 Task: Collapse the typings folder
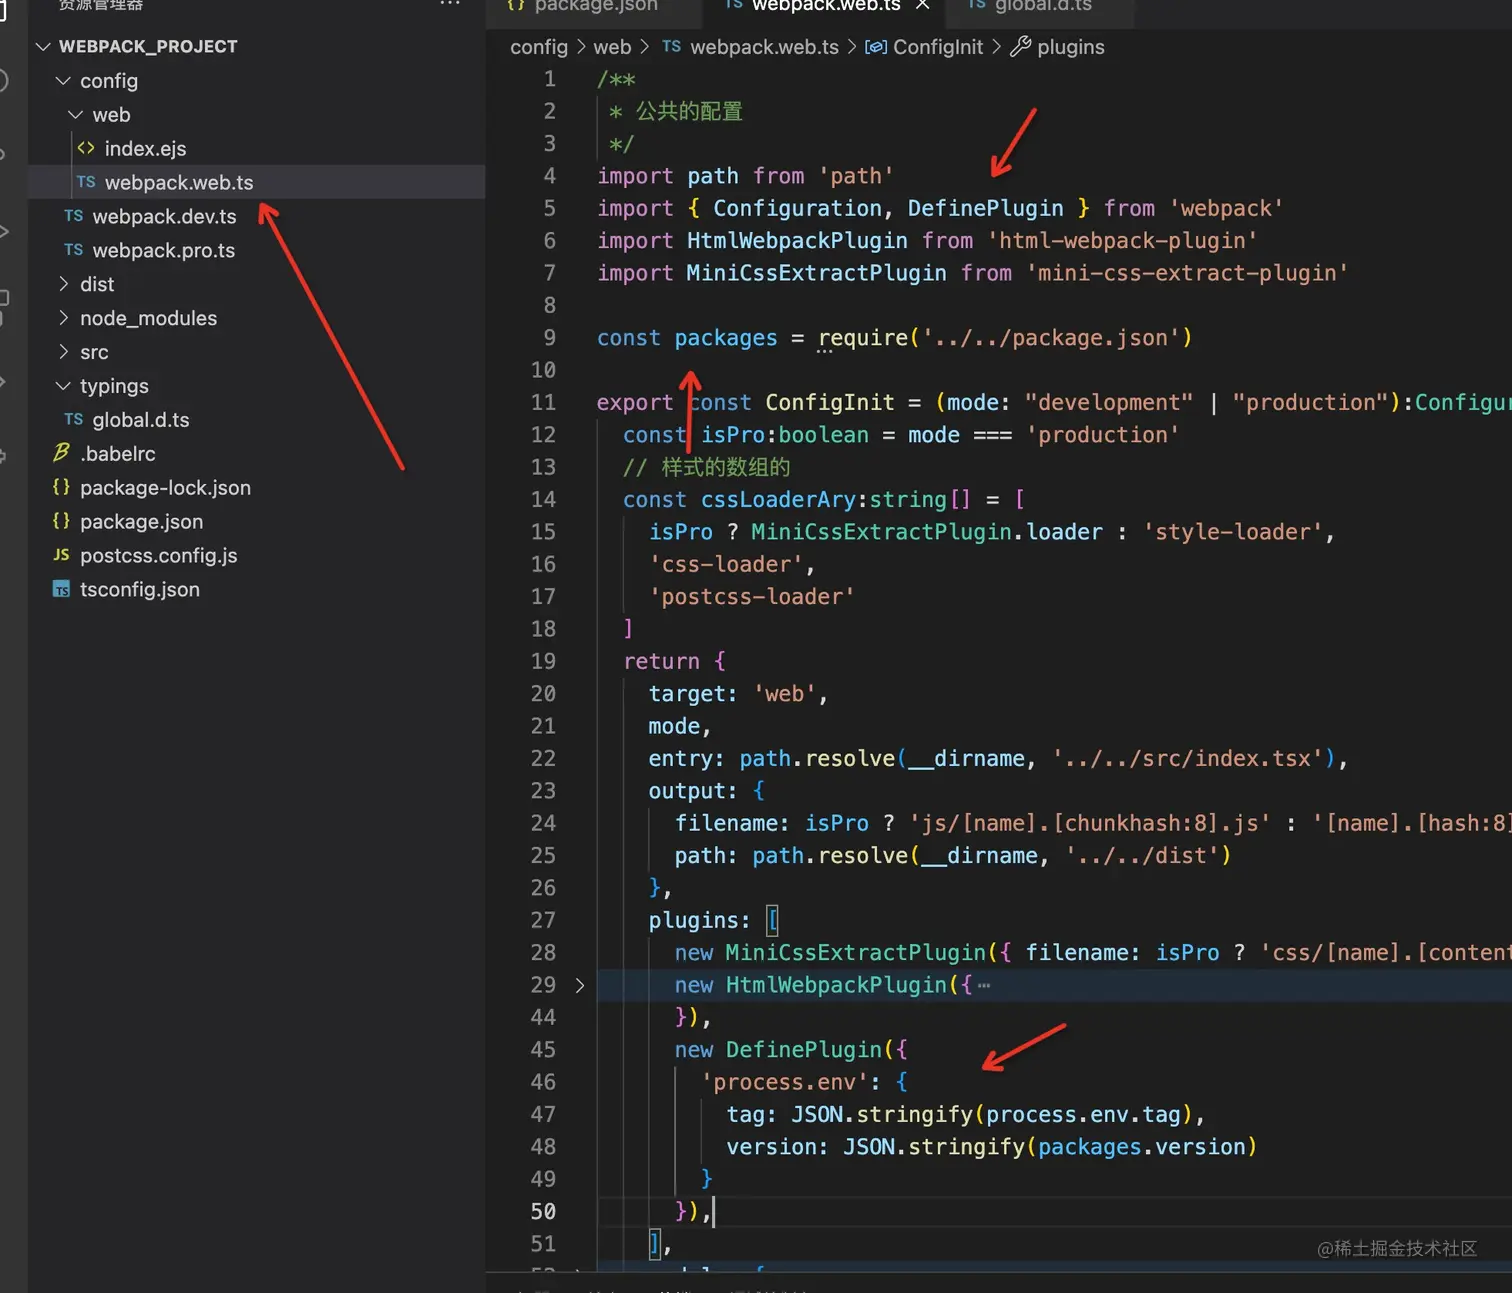point(63,386)
